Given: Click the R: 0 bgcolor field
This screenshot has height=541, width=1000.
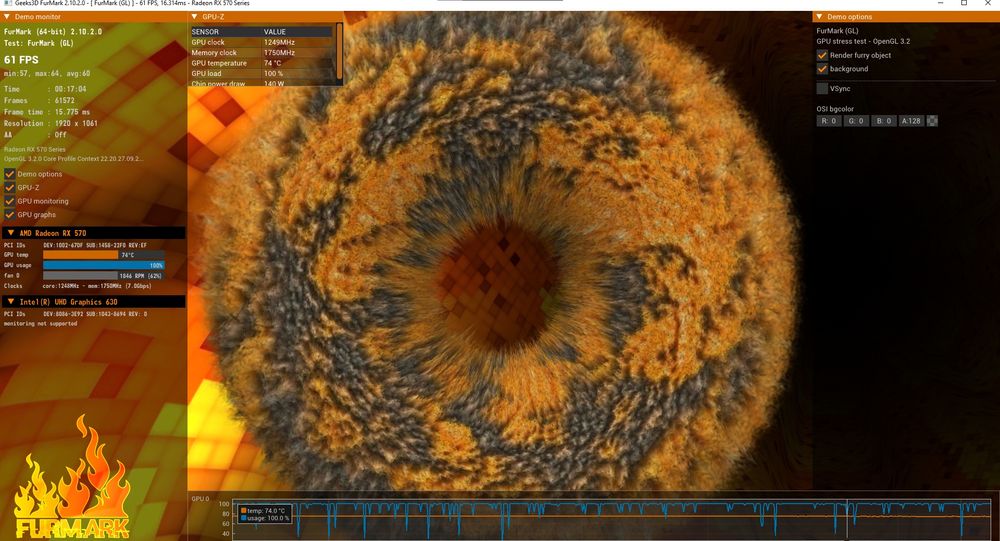Looking at the screenshot, I should [829, 121].
